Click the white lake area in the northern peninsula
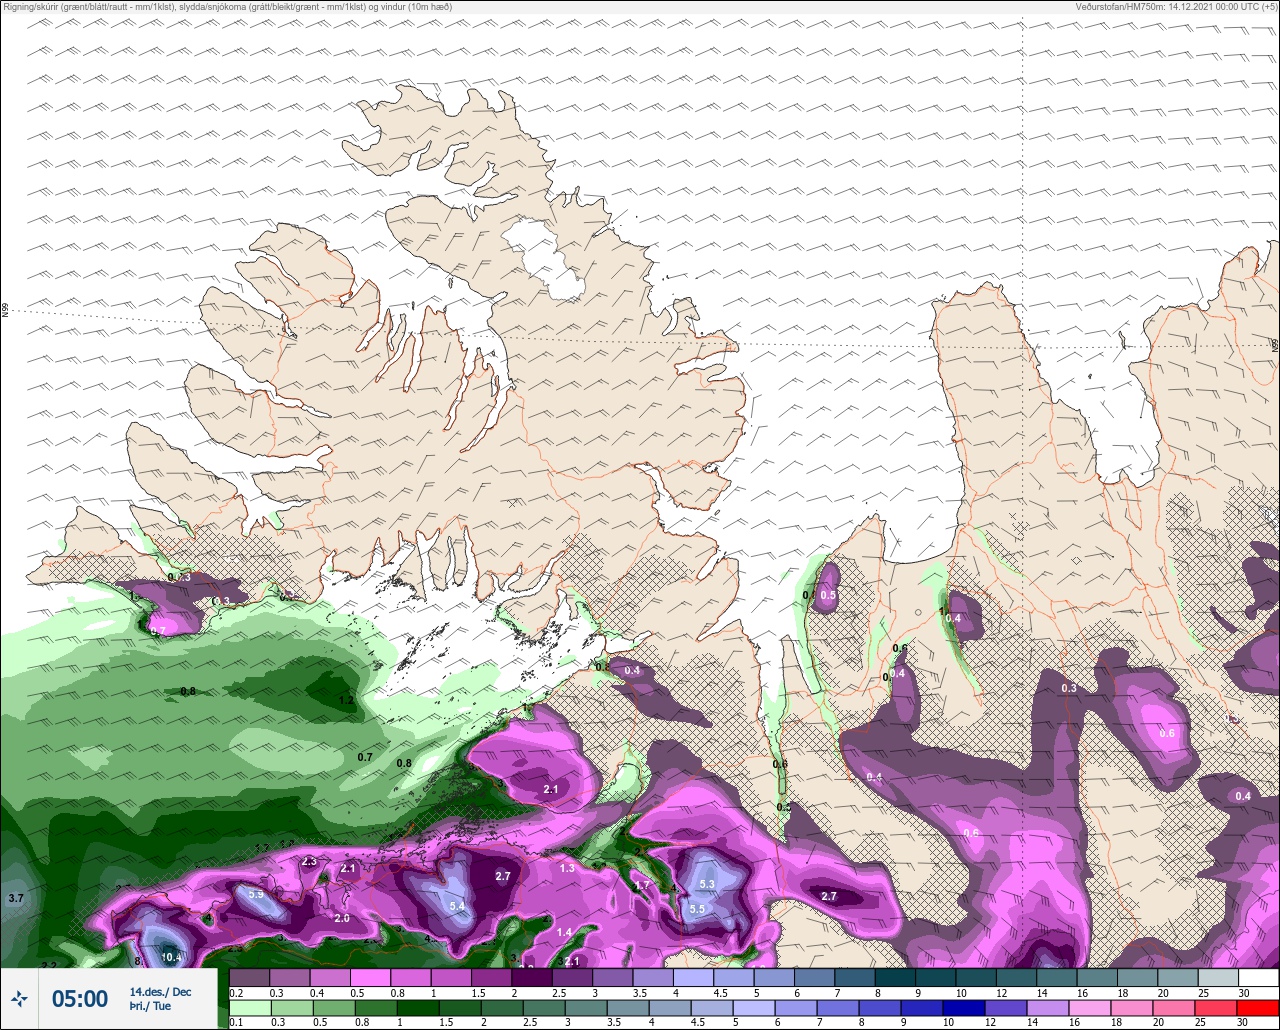This screenshot has width=1280, height=1030. 545,258
